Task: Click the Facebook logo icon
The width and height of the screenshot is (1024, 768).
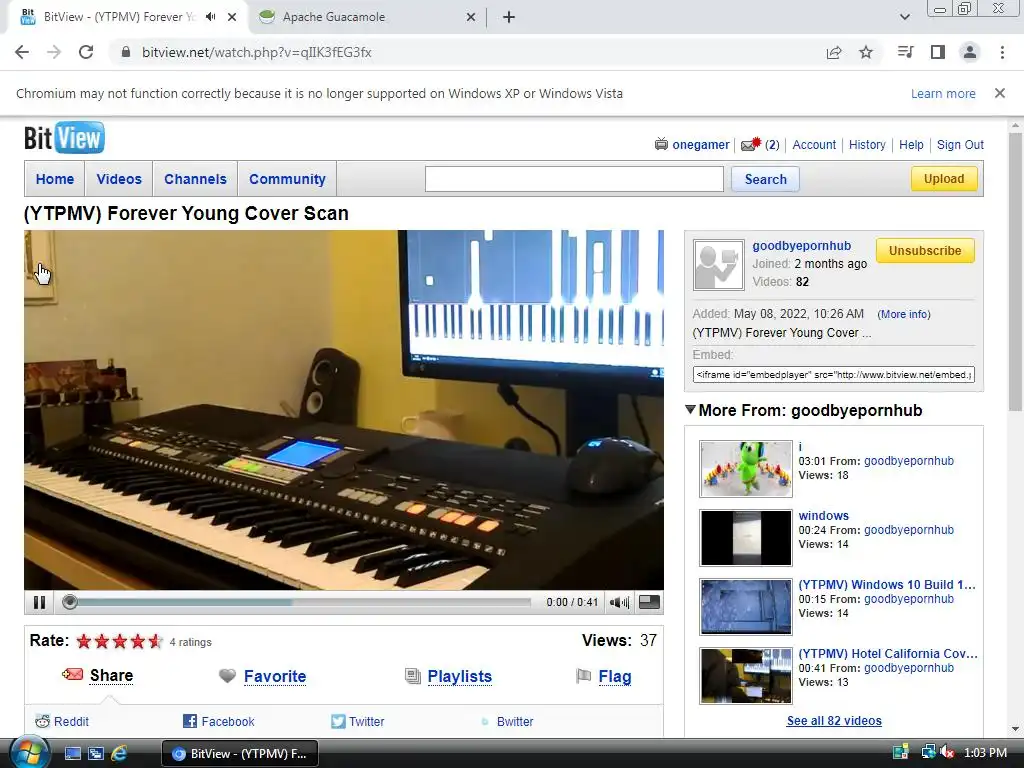Action: coord(190,721)
